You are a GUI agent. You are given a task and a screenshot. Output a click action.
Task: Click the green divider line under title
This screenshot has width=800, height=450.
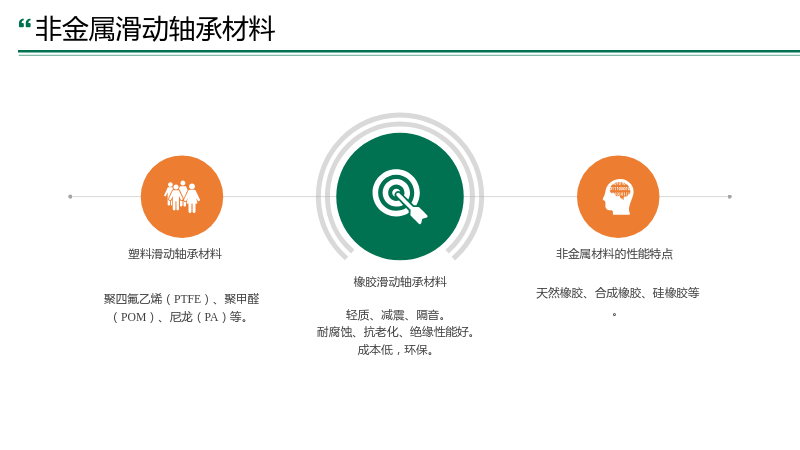point(409,53)
